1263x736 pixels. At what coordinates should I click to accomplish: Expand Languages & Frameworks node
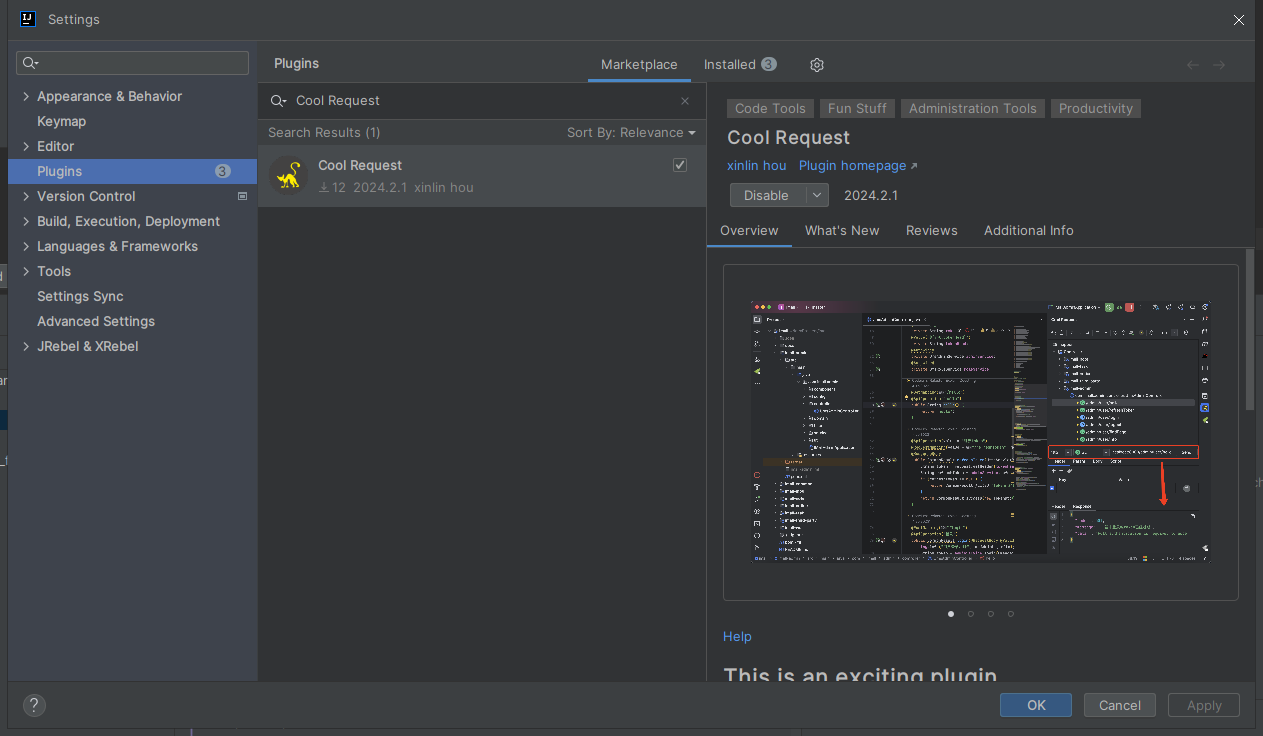tap(26, 247)
